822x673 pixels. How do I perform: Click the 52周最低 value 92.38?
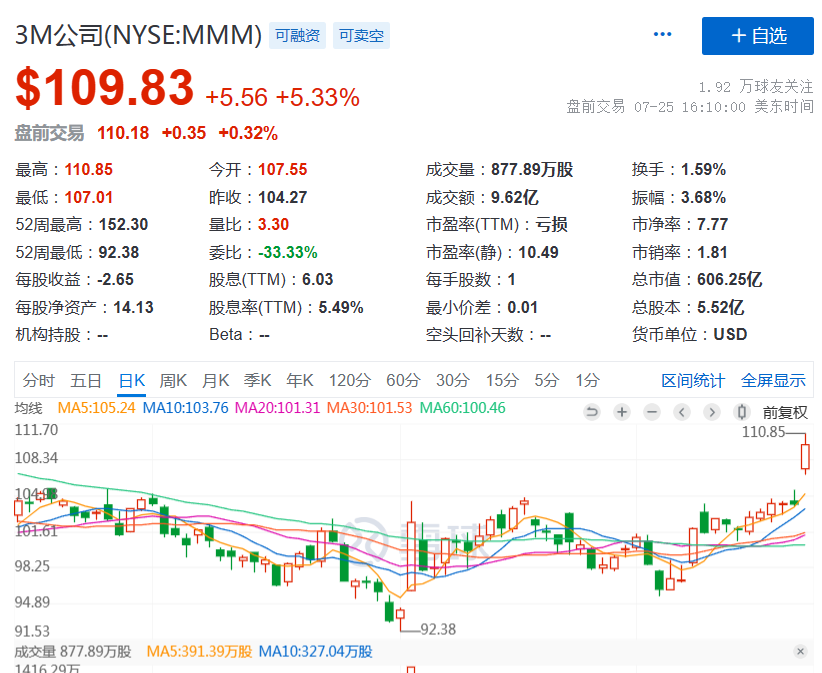click(x=119, y=253)
